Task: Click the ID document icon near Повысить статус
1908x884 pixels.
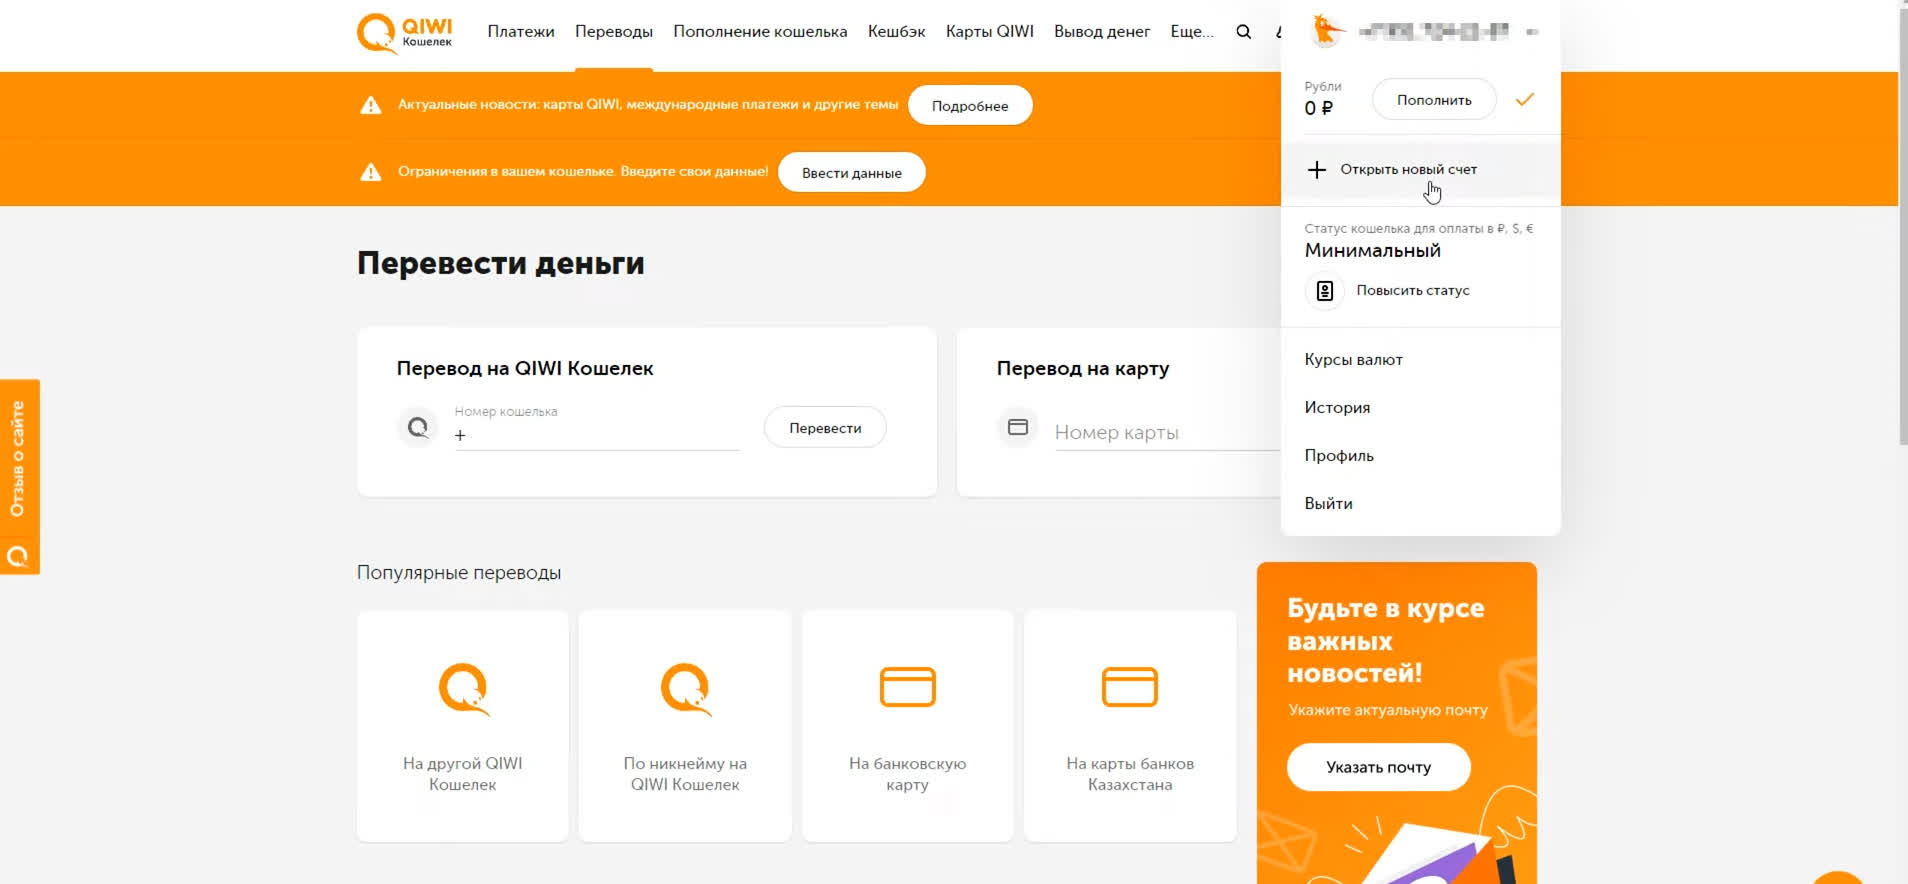Action: [1325, 291]
